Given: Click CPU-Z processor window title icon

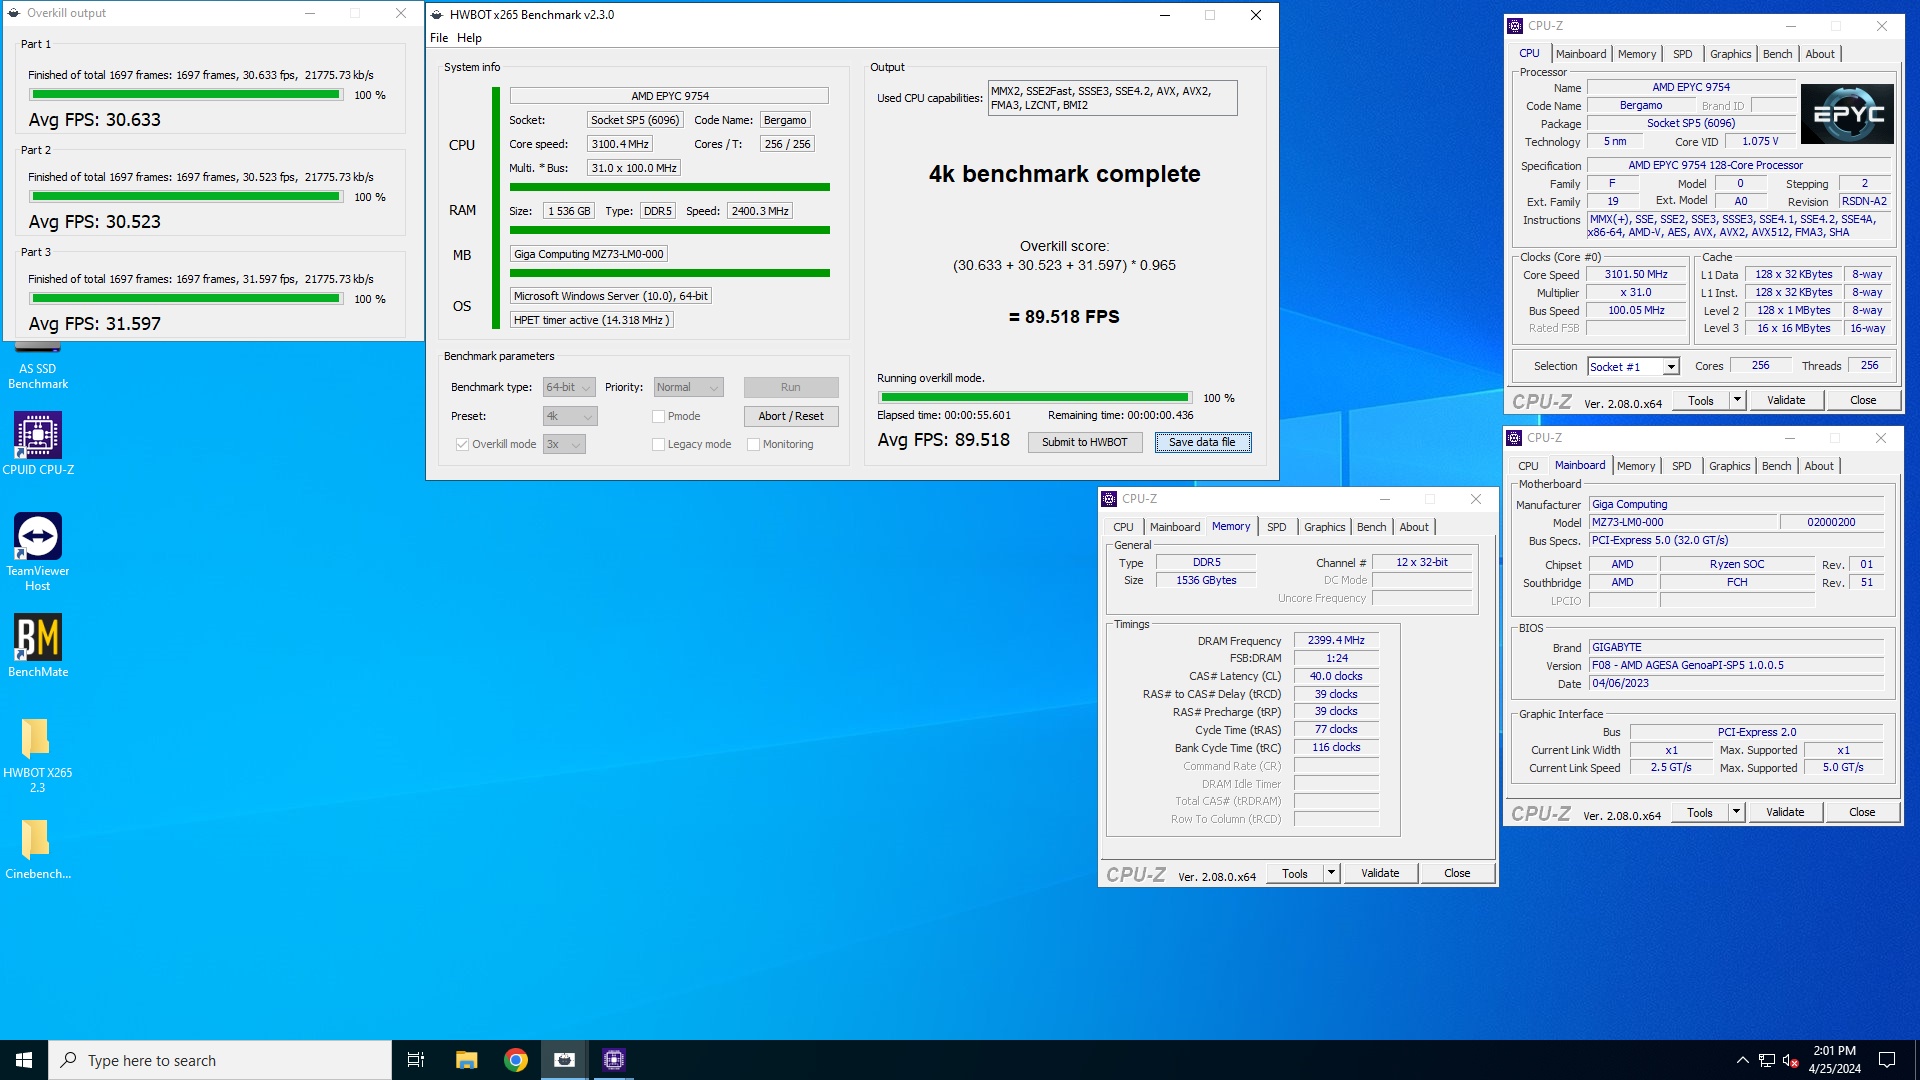Looking at the screenshot, I should [x=1515, y=26].
